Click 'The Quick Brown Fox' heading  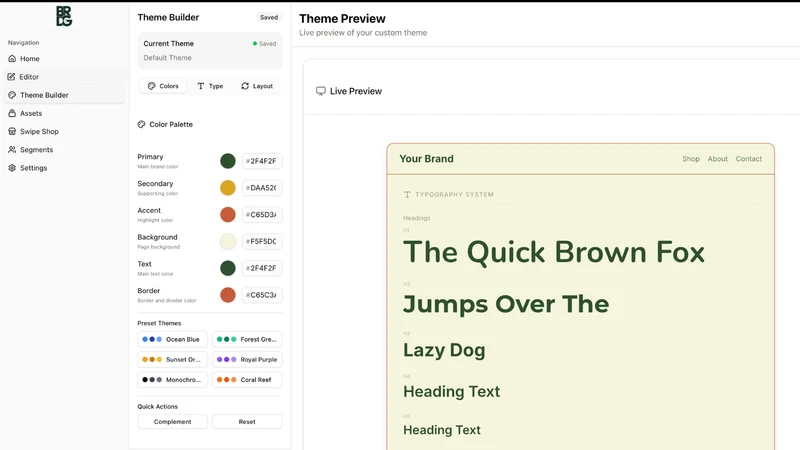[x=554, y=252]
